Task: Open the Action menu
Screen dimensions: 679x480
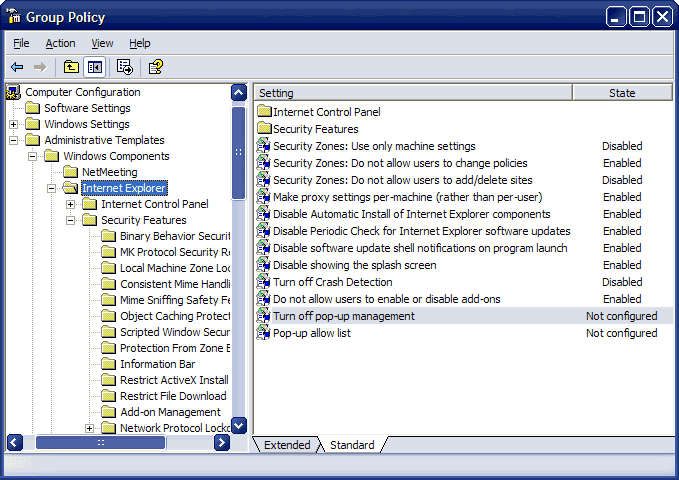Action: [60, 43]
